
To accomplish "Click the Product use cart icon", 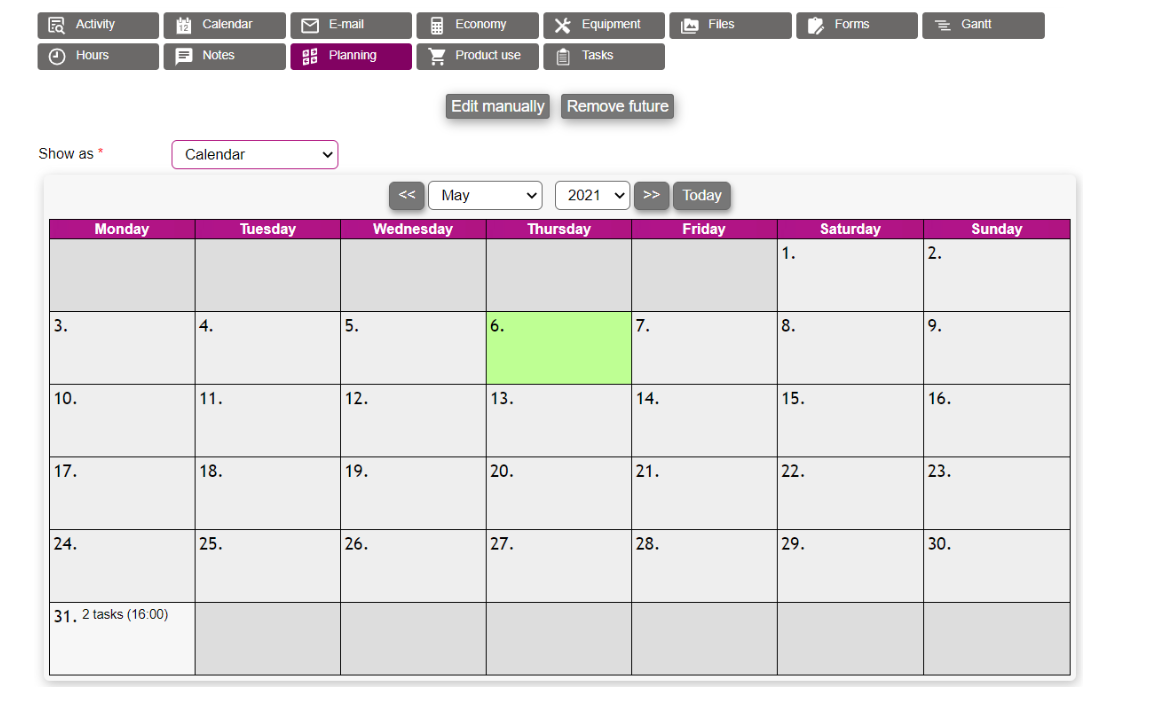I will point(437,56).
